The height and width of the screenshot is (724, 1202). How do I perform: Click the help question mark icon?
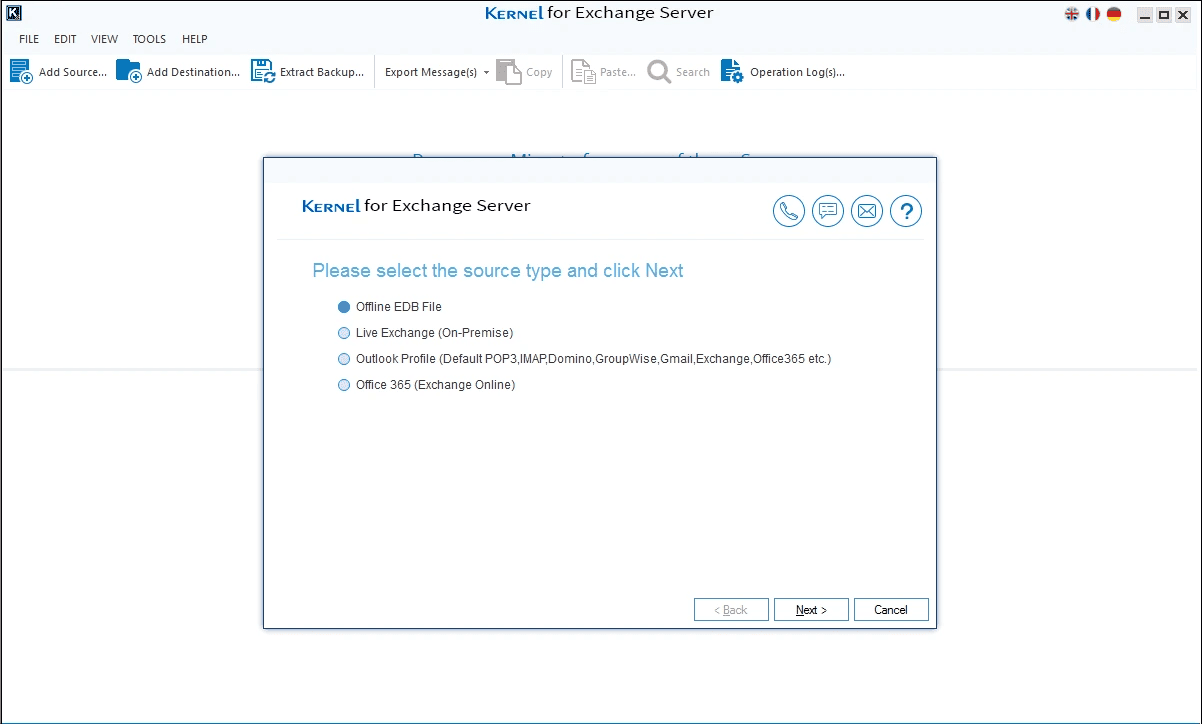coord(906,211)
